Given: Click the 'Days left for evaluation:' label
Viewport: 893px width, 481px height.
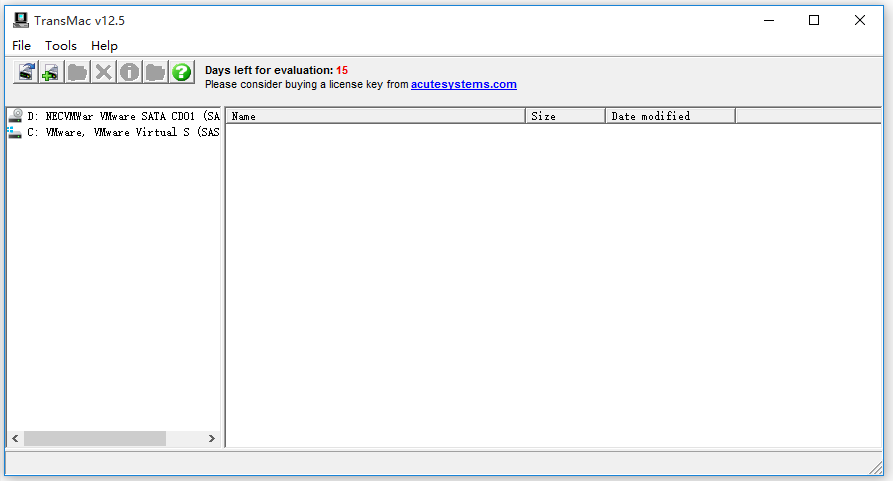Looking at the screenshot, I should pos(269,70).
